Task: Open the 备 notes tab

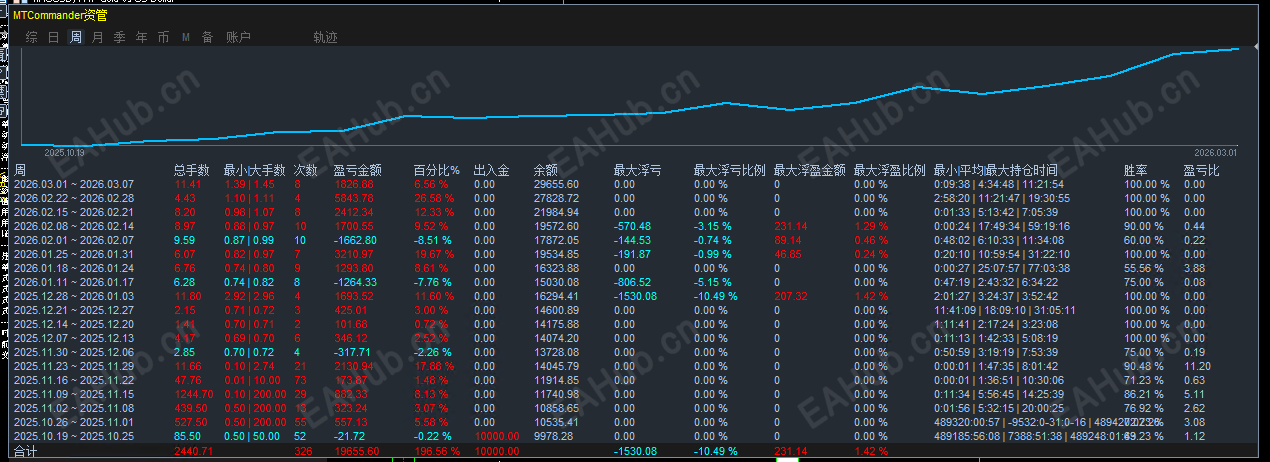Action: point(207,37)
